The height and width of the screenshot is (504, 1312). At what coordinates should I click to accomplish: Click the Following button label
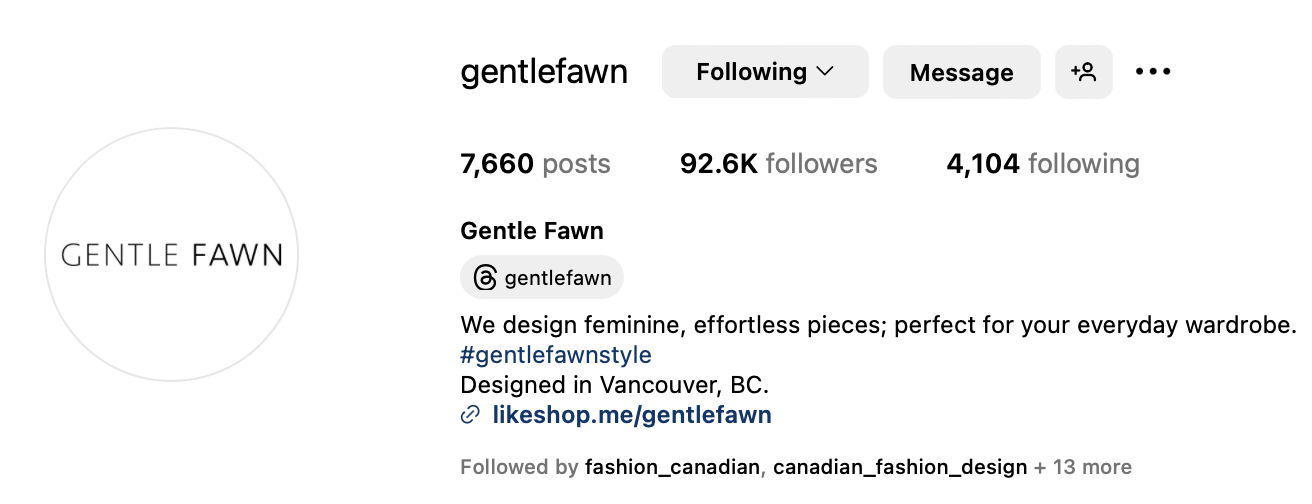pyautogui.click(x=751, y=72)
